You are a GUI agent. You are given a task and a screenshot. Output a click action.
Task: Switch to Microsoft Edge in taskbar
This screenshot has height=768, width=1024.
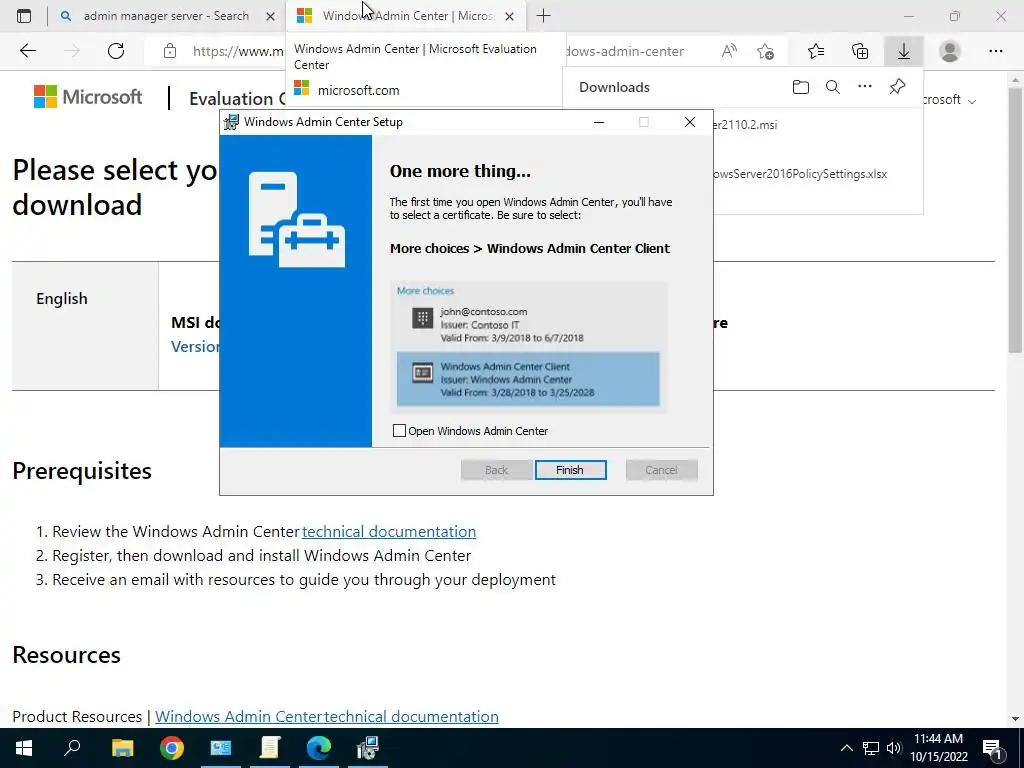click(x=319, y=748)
